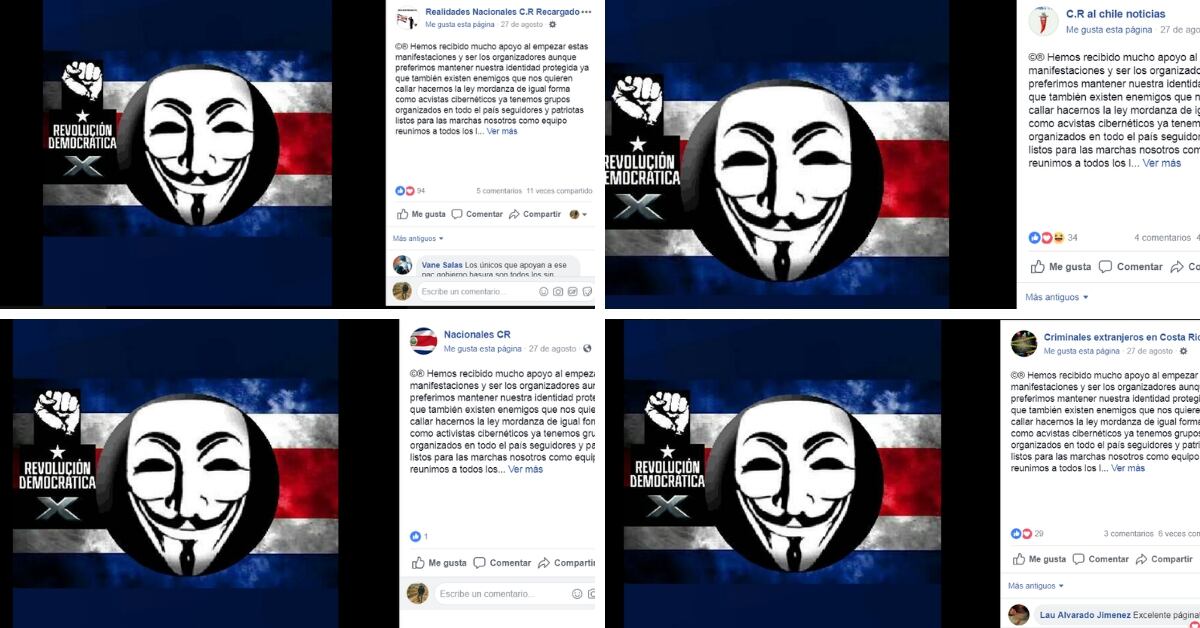Viewport: 1200px width, 628px height.
Task: Open the Nacionales CR flag profile picture
Action: [x=423, y=341]
